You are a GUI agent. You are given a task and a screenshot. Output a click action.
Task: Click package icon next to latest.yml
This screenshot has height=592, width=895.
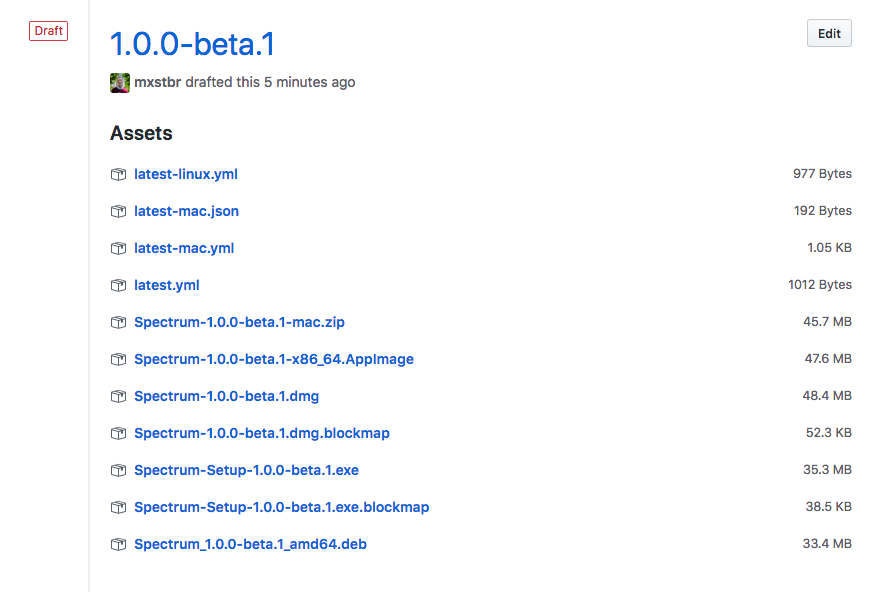118,285
